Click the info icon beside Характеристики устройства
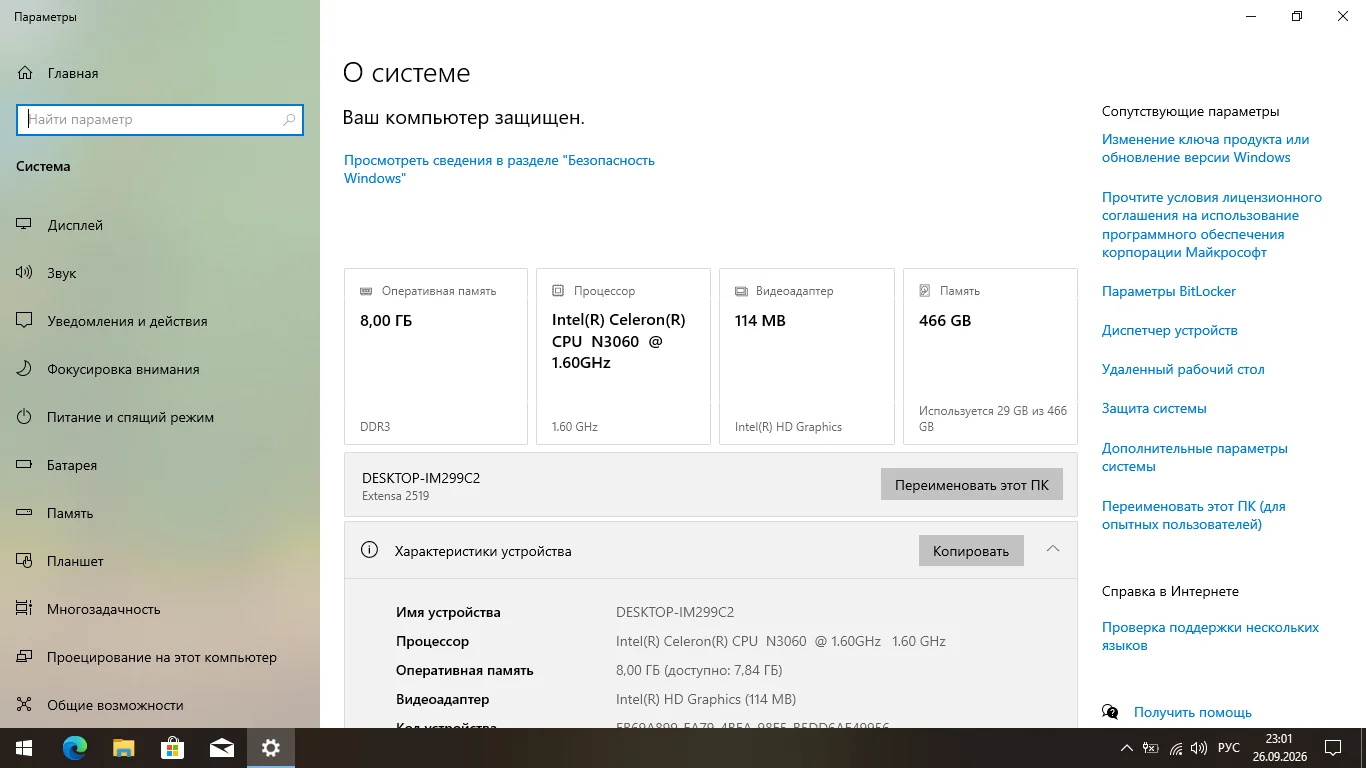This screenshot has height=768, width=1366. point(369,550)
